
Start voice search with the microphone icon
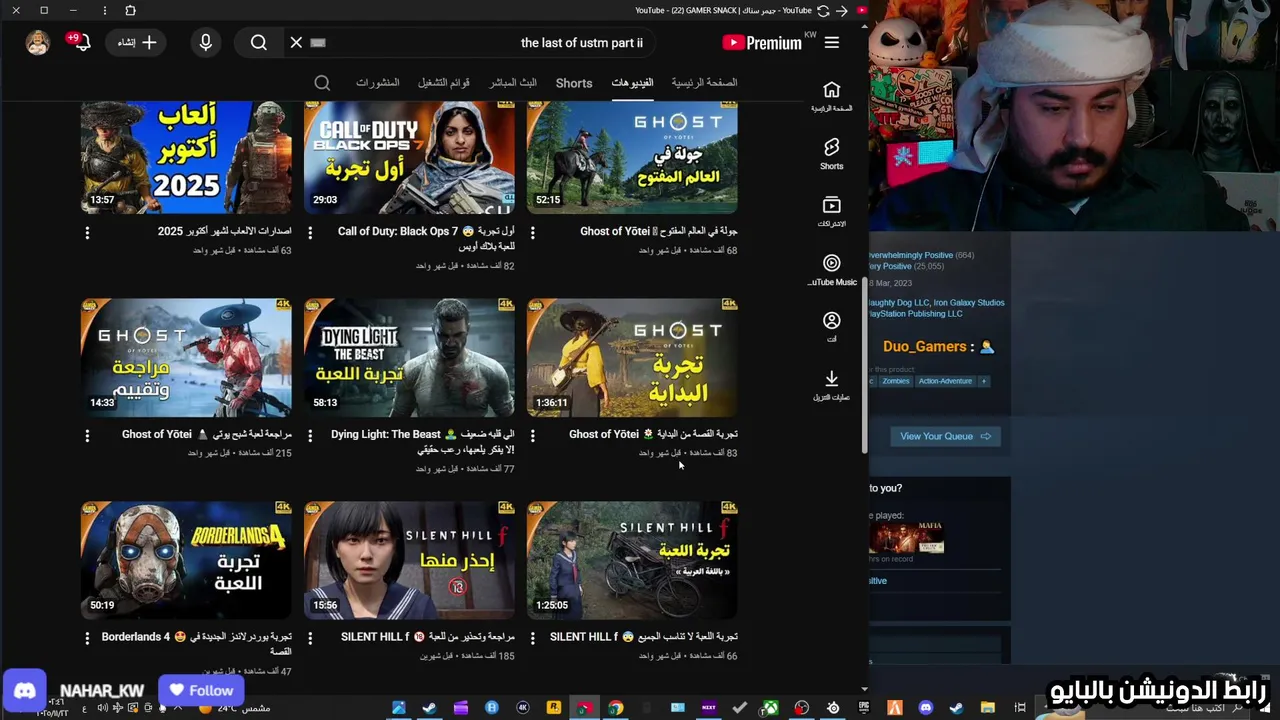coord(206,43)
